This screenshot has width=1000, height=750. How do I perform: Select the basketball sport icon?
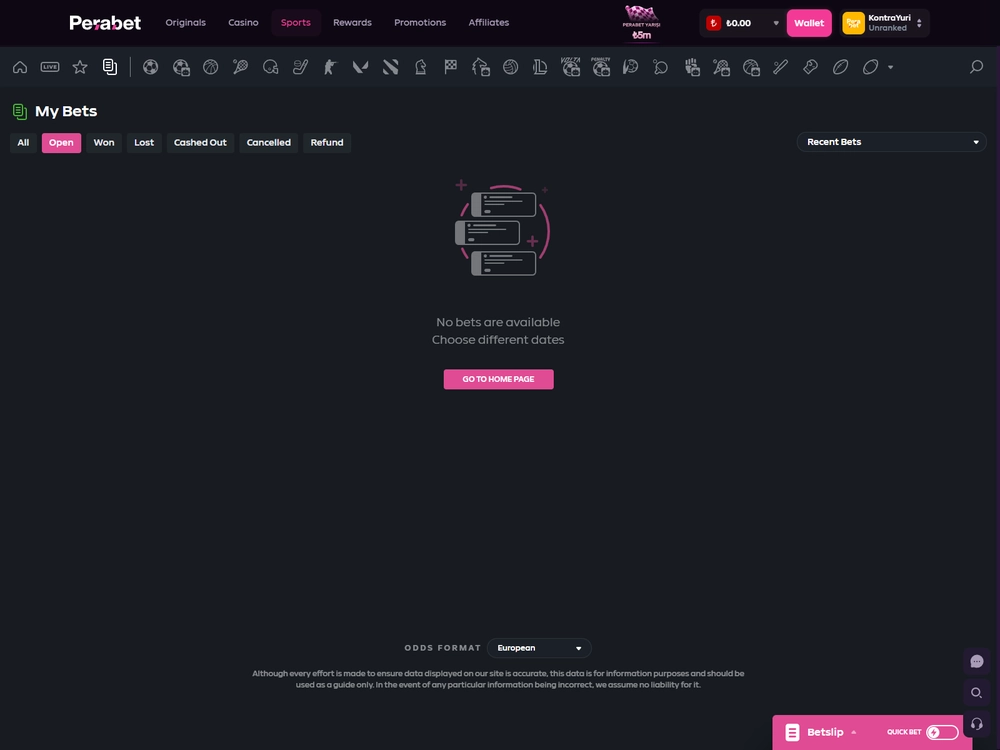tap(210, 67)
